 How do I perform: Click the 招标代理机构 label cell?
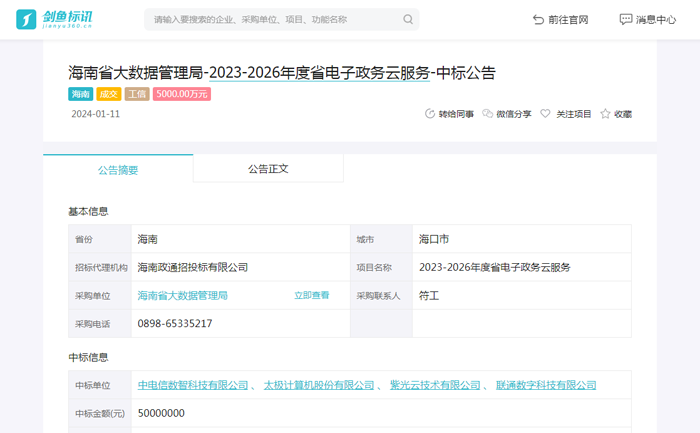pyautogui.click(x=101, y=268)
